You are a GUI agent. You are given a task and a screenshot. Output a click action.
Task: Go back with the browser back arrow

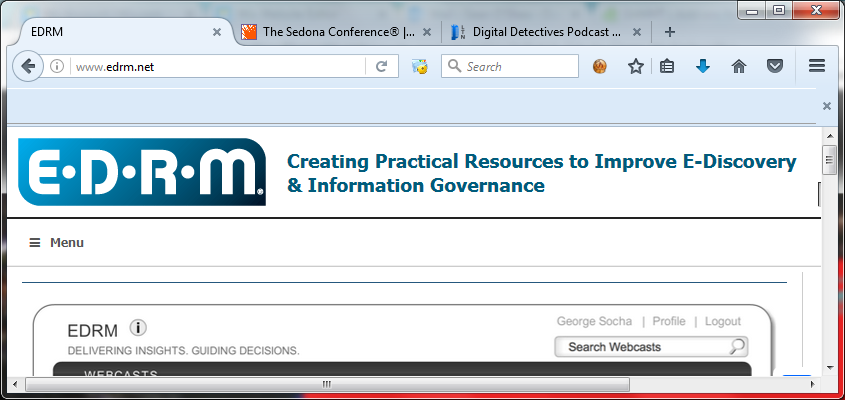click(27, 66)
